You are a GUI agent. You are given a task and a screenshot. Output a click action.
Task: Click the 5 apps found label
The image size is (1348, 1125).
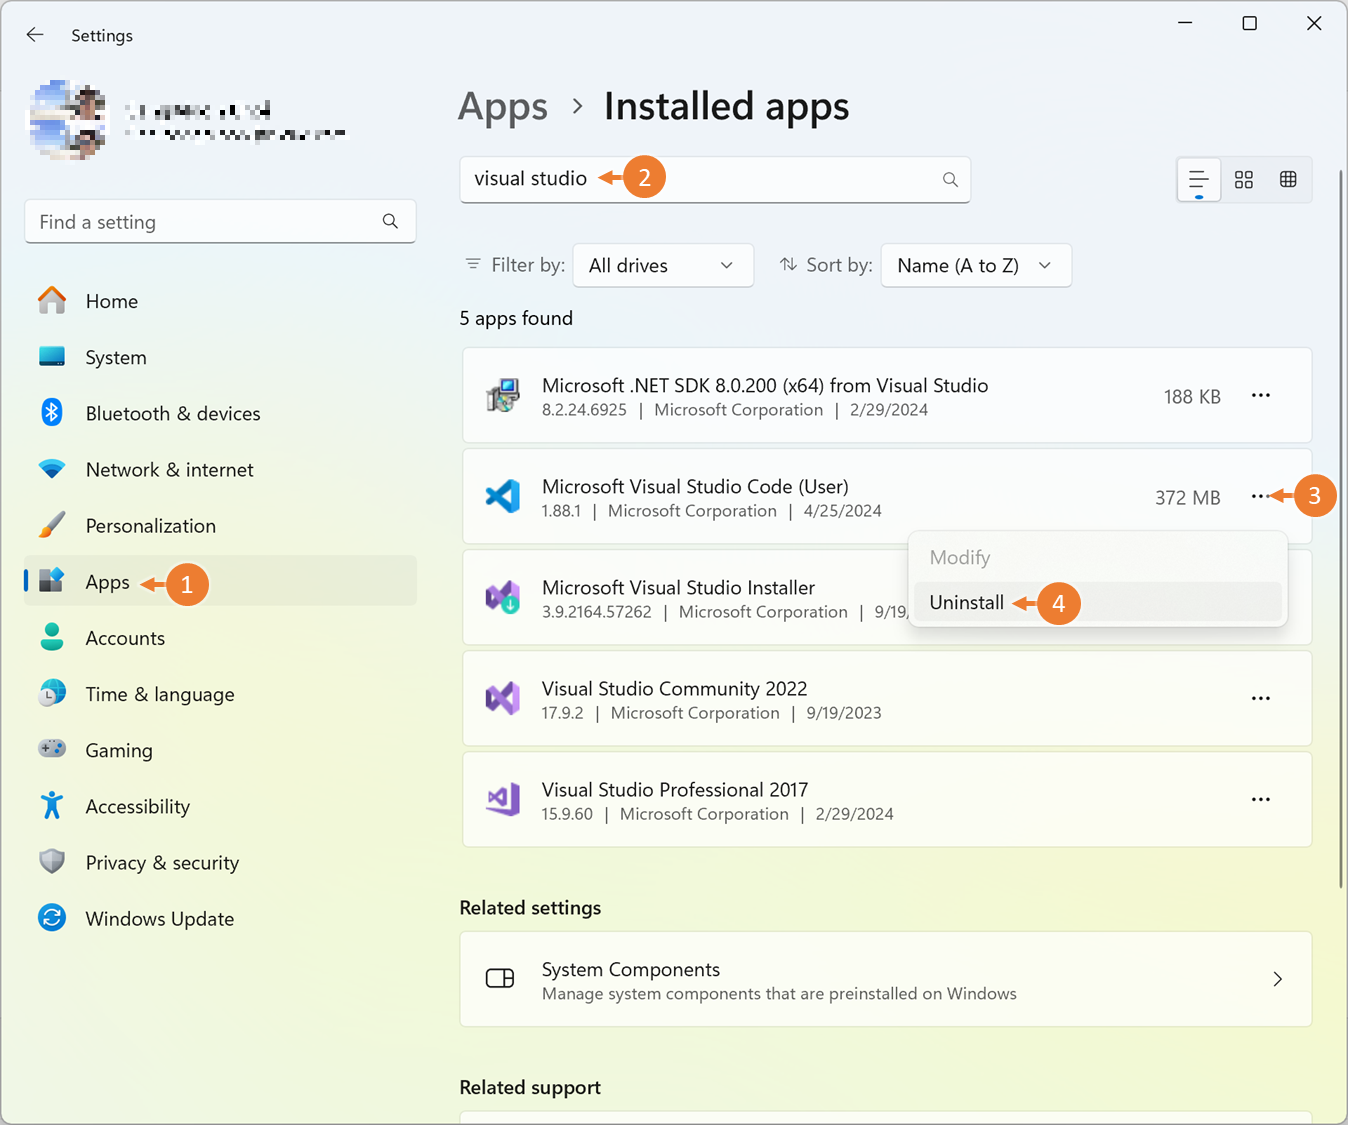click(x=516, y=318)
